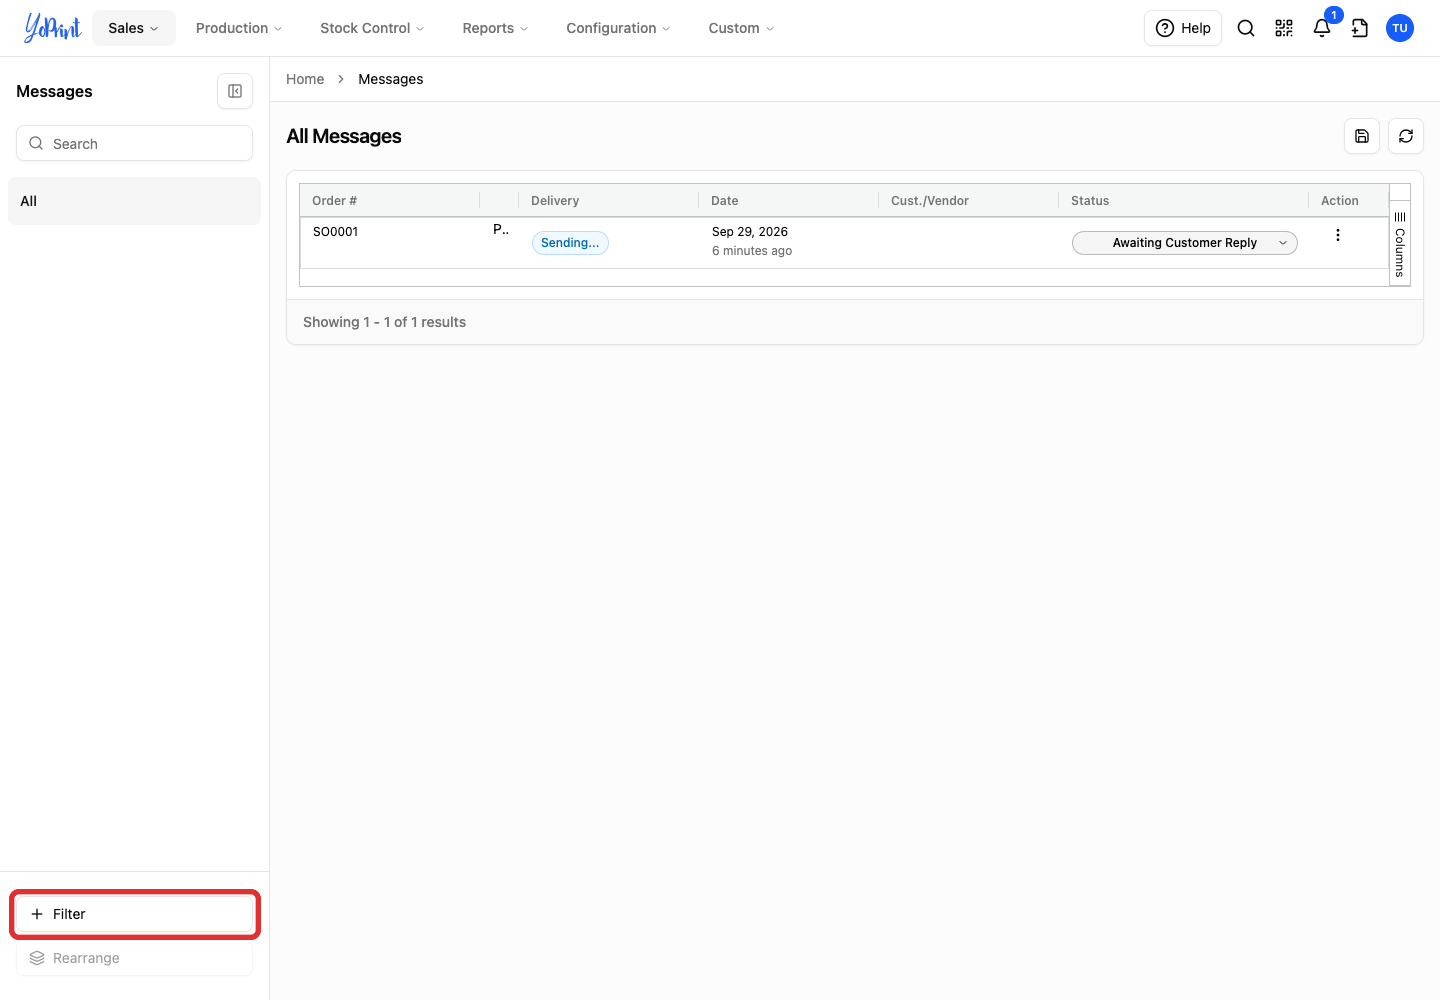Collapse the Messages sidebar panel
Image resolution: width=1440 pixels, height=1000 pixels.
235,91
